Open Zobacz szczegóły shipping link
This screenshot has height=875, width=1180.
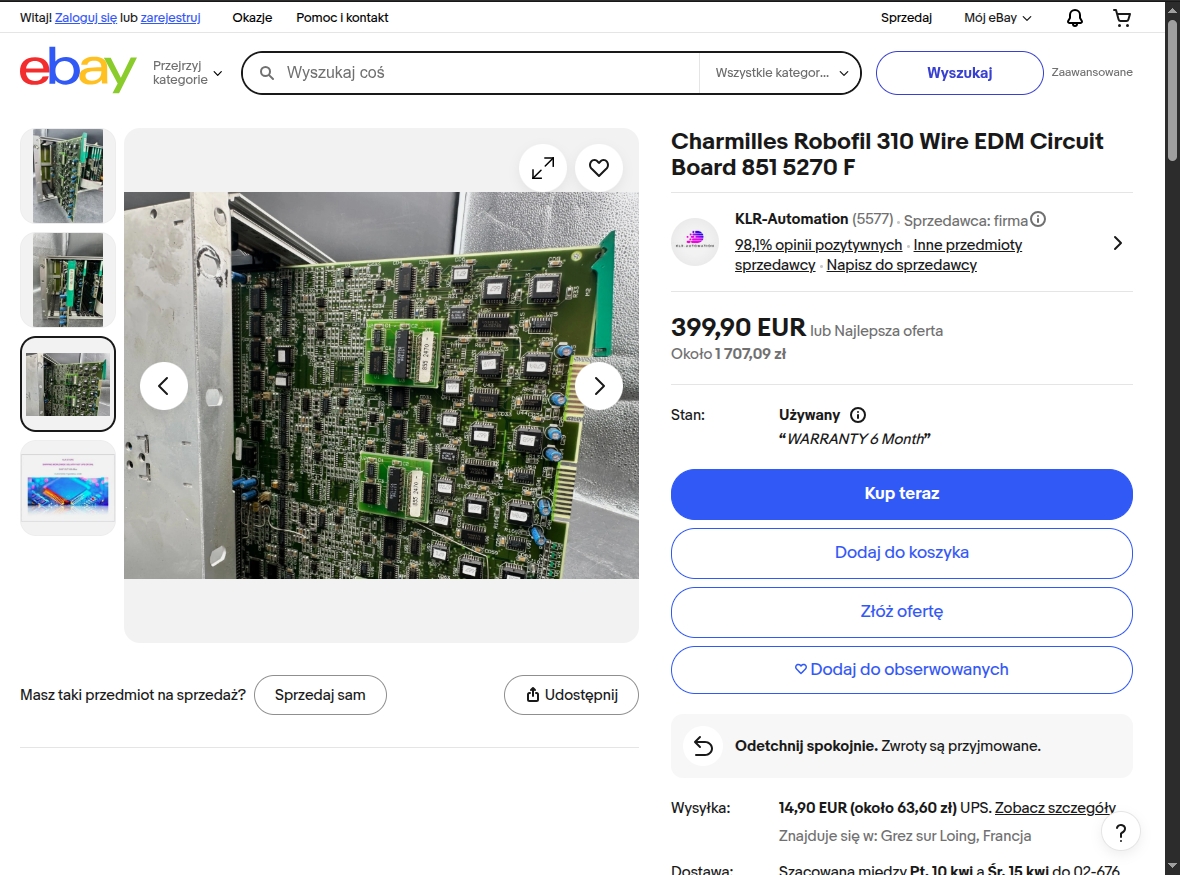click(1055, 808)
